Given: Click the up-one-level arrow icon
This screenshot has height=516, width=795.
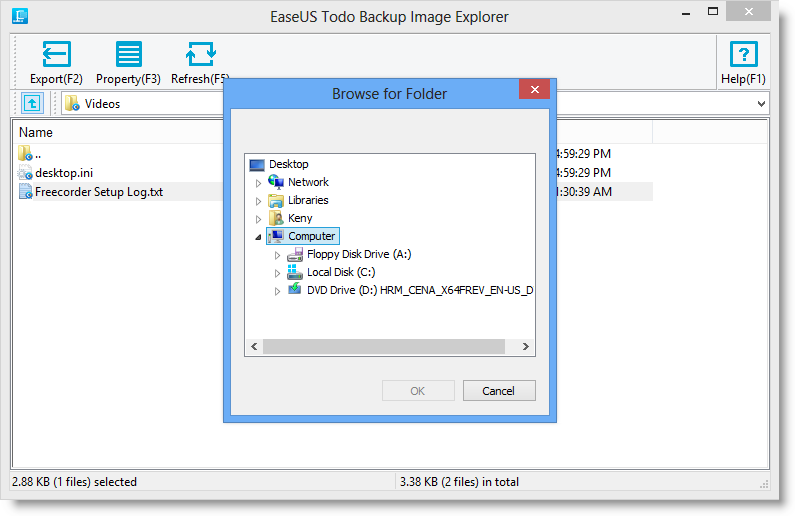Looking at the screenshot, I should pos(32,103).
